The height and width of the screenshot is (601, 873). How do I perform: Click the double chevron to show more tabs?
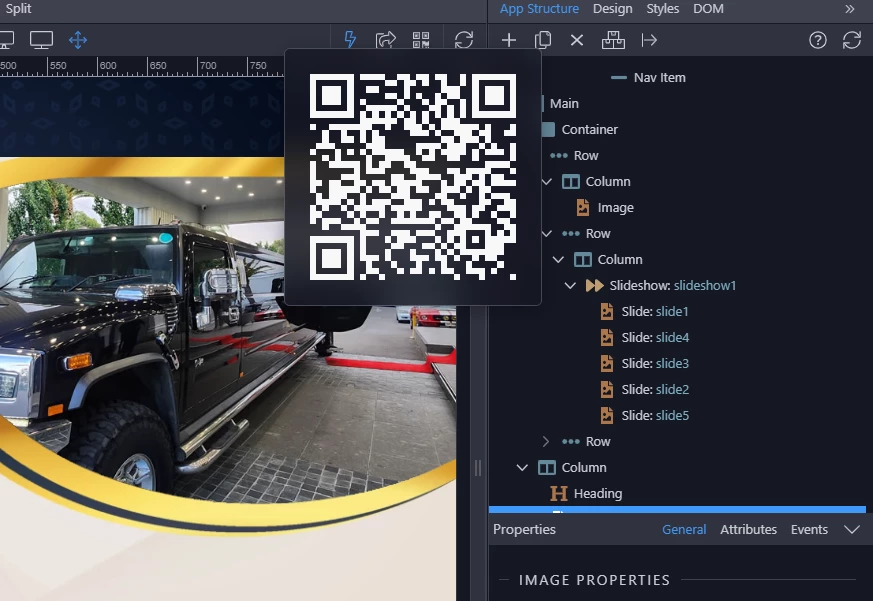click(849, 9)
